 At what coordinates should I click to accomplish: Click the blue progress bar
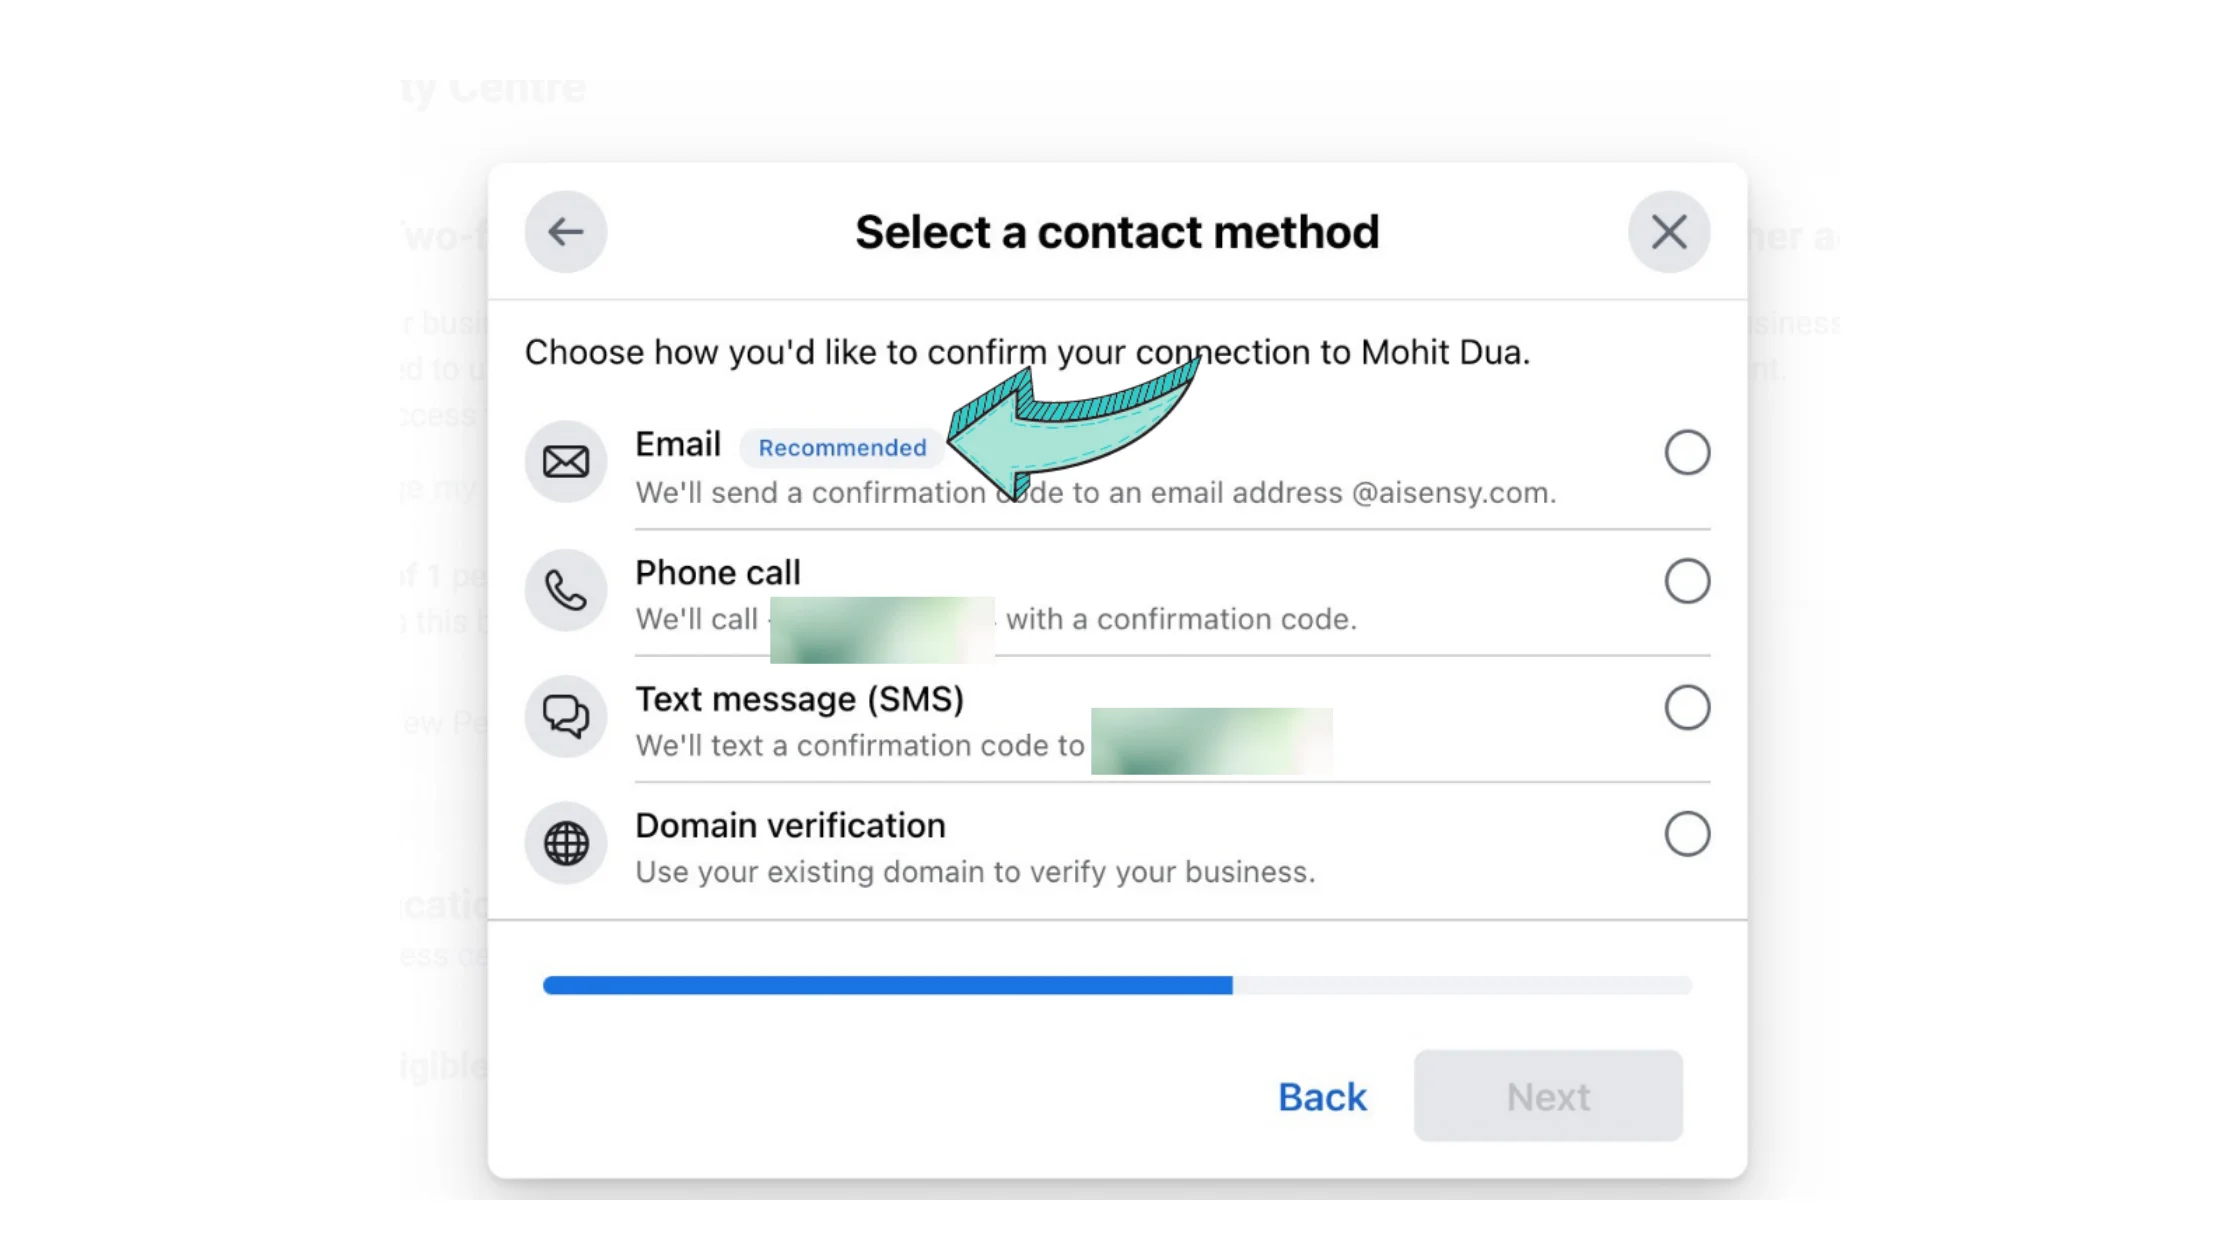[x=888, y=985]
